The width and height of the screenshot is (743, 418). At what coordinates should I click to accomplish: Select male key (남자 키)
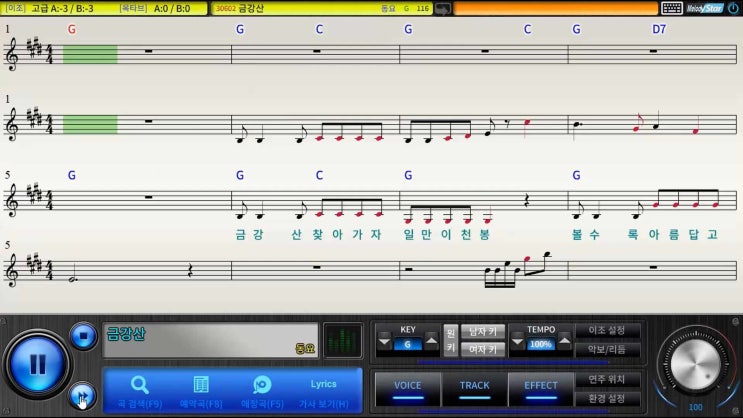(x=483, y=332)
